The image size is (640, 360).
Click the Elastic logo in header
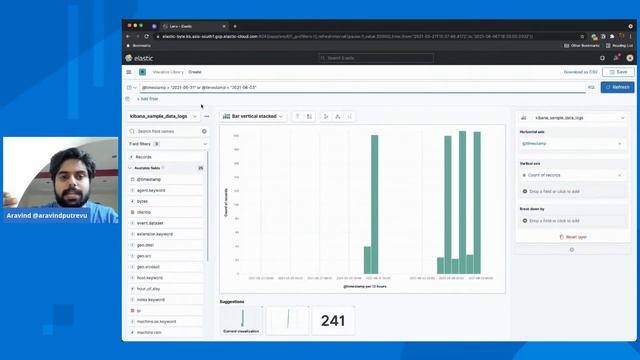pos(140,58)
